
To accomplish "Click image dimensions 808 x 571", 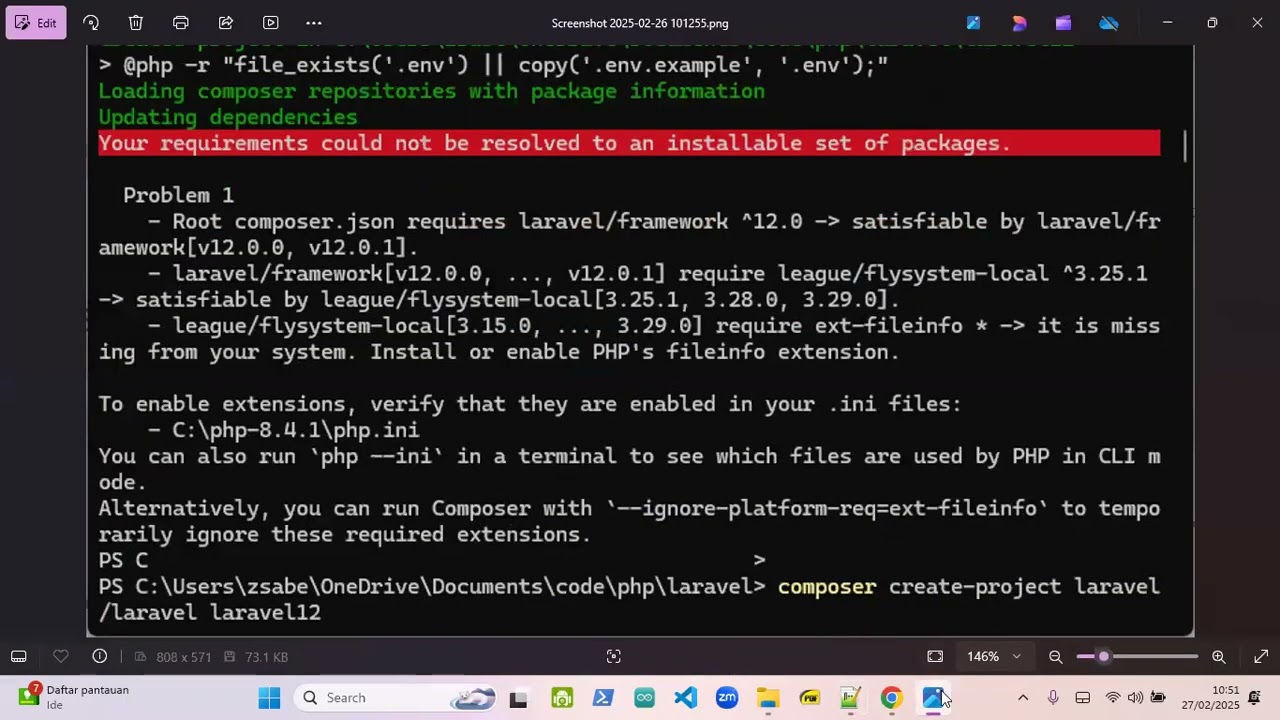I will point(183,657).
